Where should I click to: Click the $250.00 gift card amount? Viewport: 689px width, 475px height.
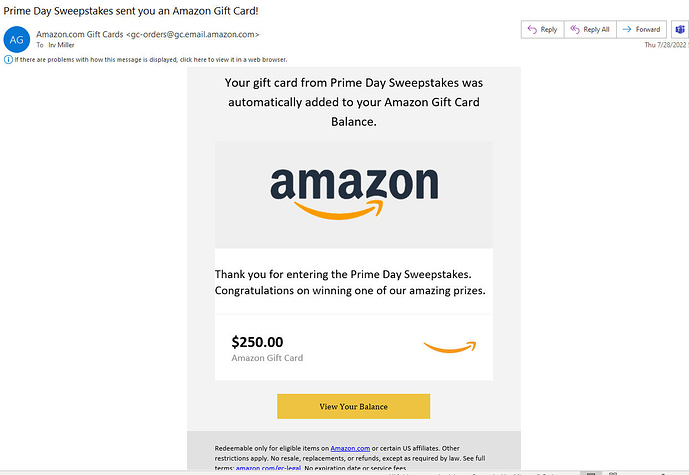tap(257, 342)
